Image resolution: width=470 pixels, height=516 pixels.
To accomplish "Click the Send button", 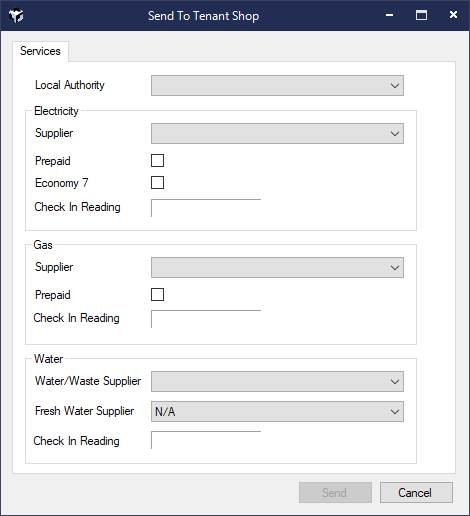I will [x=335, y=492].
